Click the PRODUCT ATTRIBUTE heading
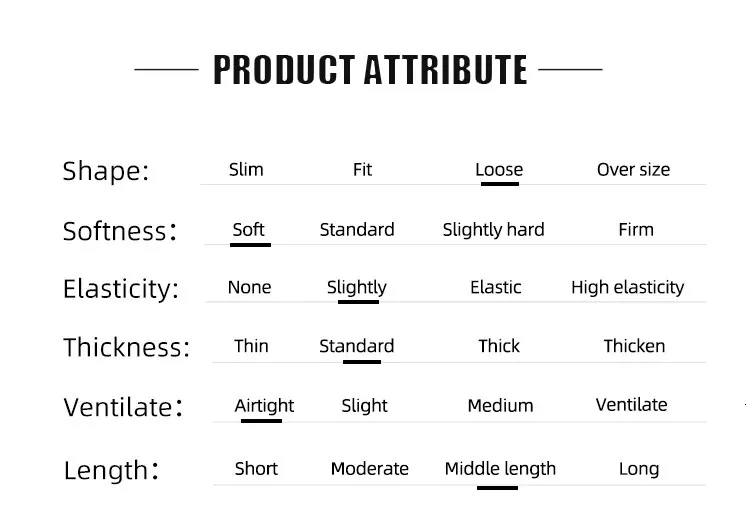The width and height of the screenshot is (750, 510). [x=370, y=70]
